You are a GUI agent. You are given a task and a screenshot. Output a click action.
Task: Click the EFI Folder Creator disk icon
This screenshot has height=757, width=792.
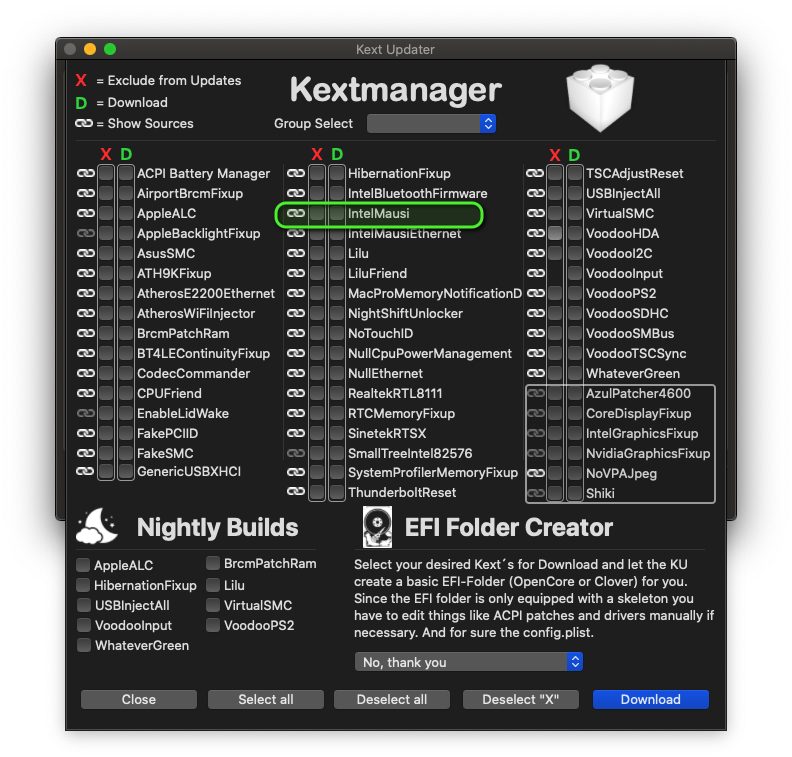tap(377, 527)
